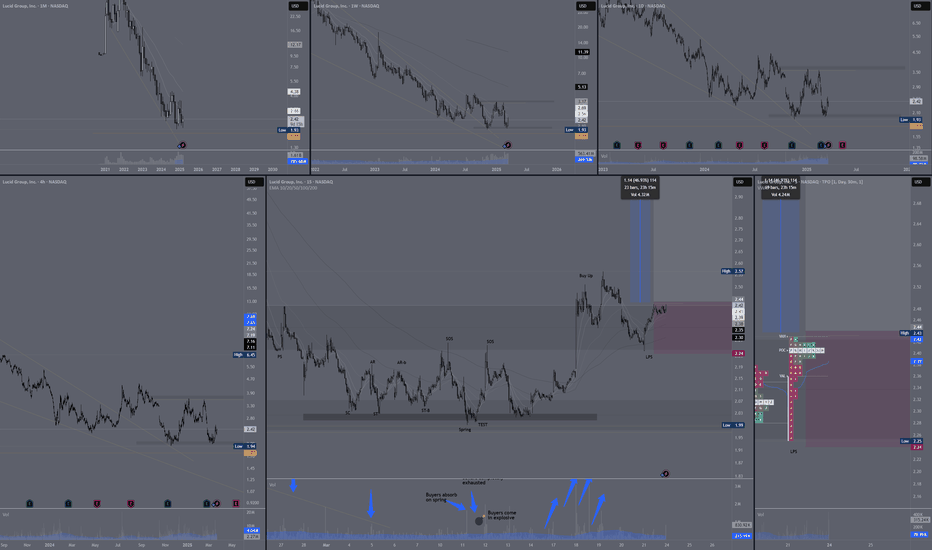Click the bomb emoji in the 15-minute volume pane
932x550 pixels.
point(480,521)
